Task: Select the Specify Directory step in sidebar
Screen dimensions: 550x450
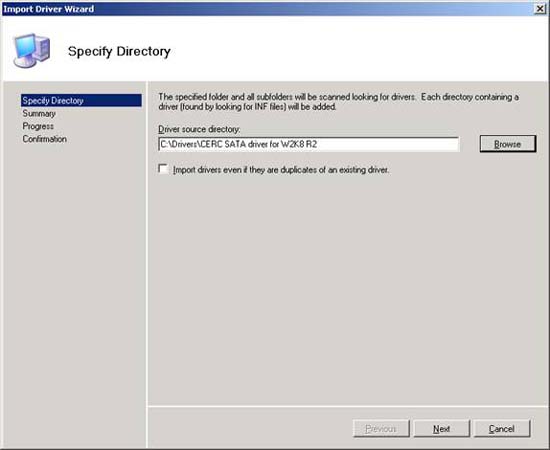Action: 81,100
